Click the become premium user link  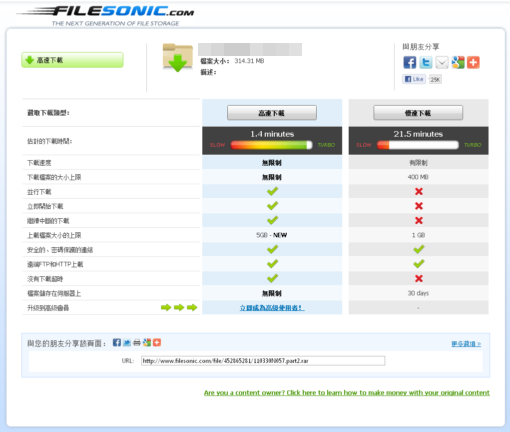coord(272,308)
